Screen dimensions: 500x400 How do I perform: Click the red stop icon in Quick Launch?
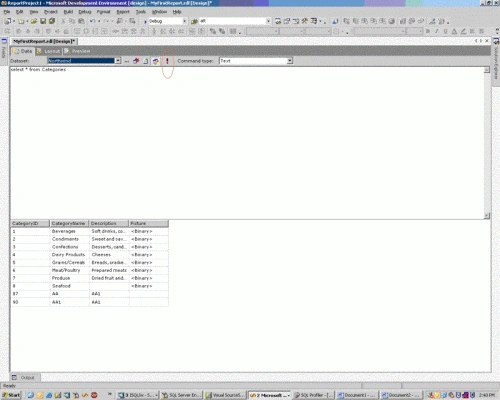tap(94, 395)
